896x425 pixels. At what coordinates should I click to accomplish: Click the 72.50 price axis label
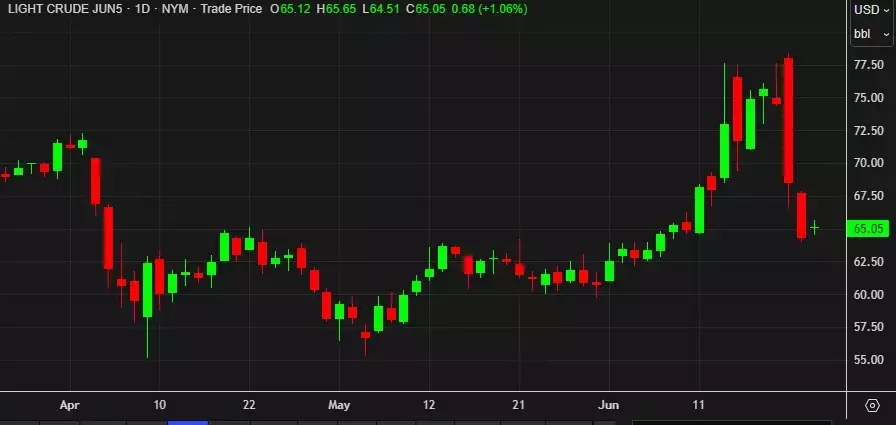click(868, 131)
